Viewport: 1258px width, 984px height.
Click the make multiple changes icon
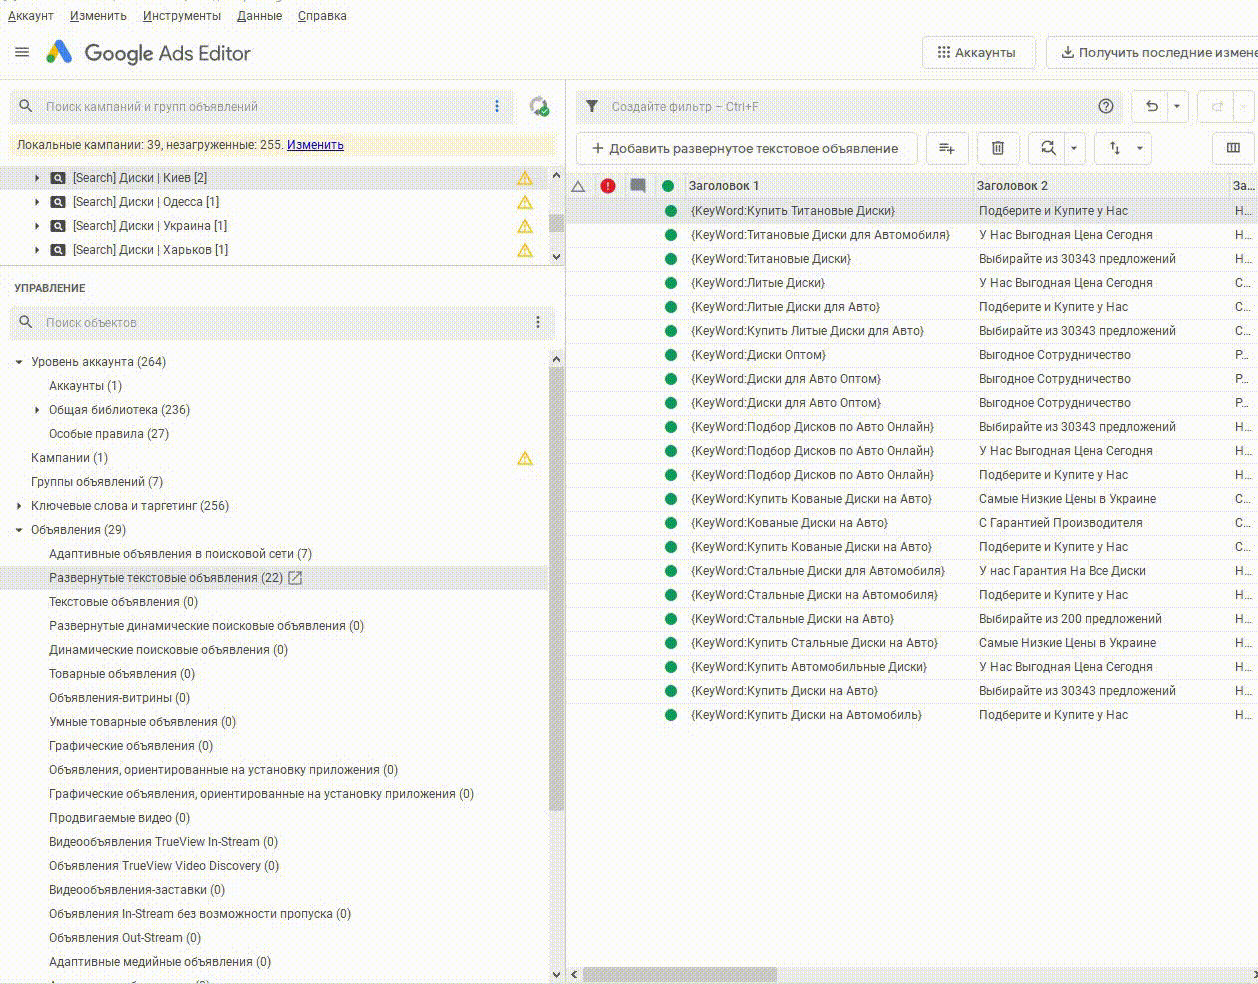point(946,149)
